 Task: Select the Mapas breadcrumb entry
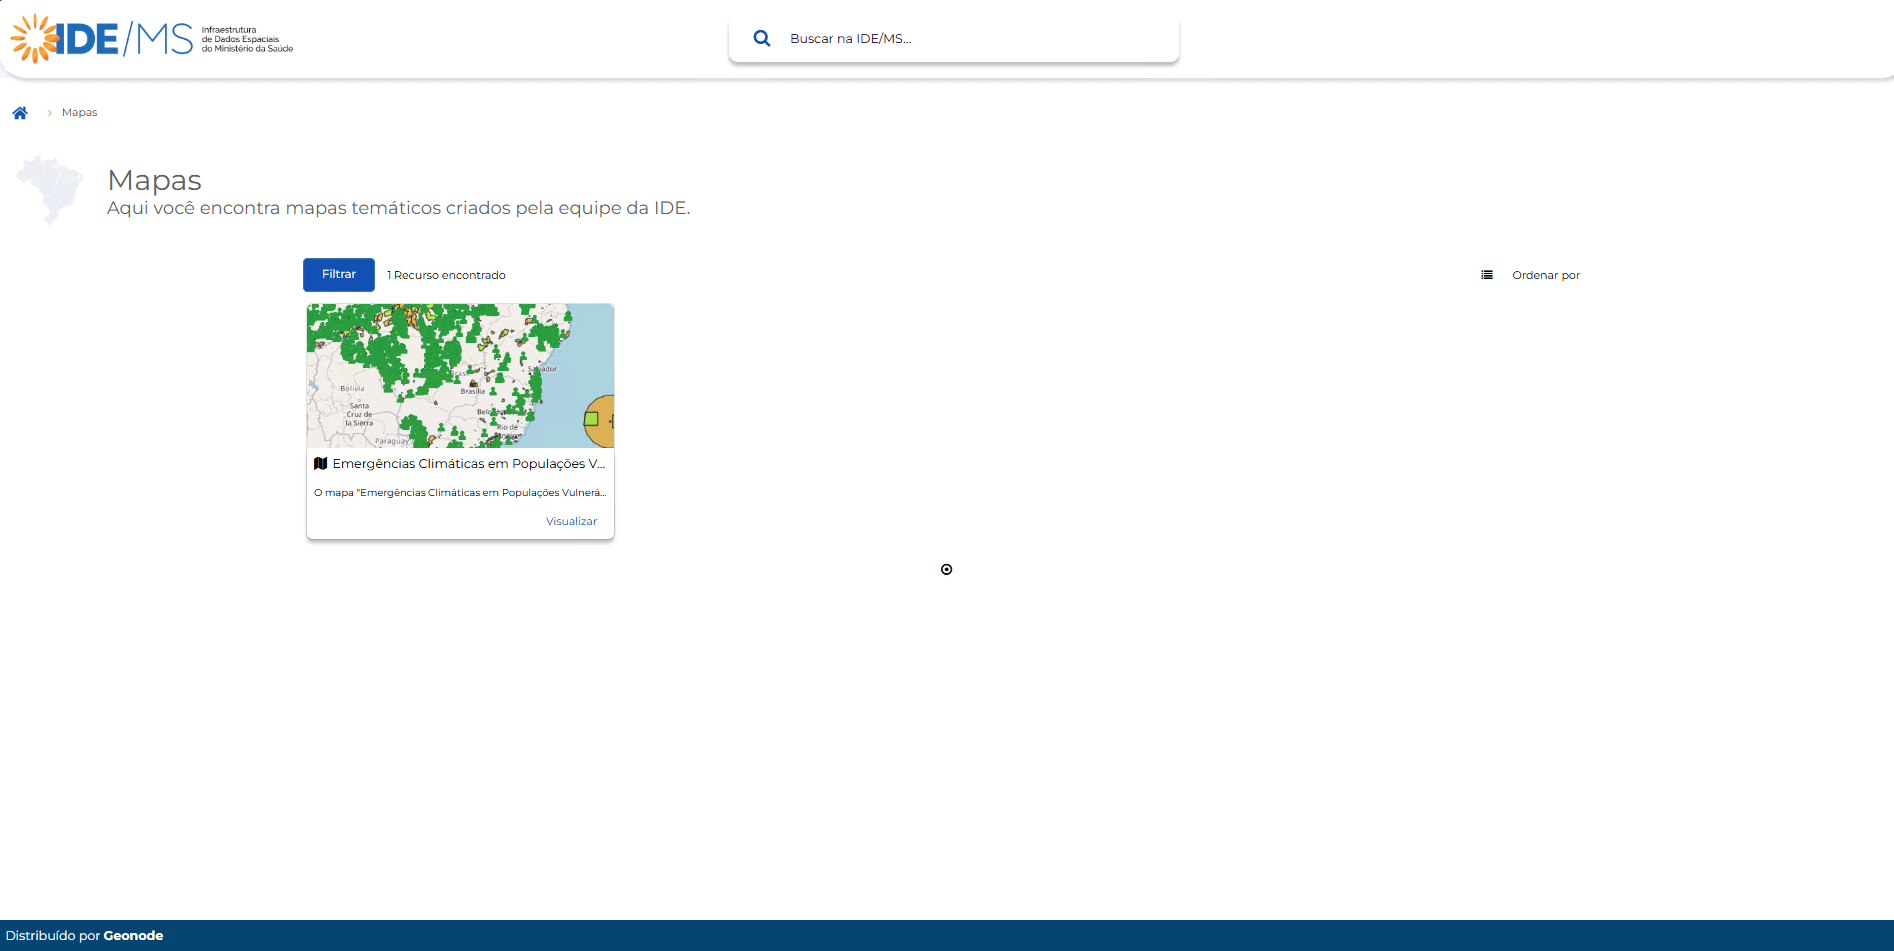tap(79, 112)
